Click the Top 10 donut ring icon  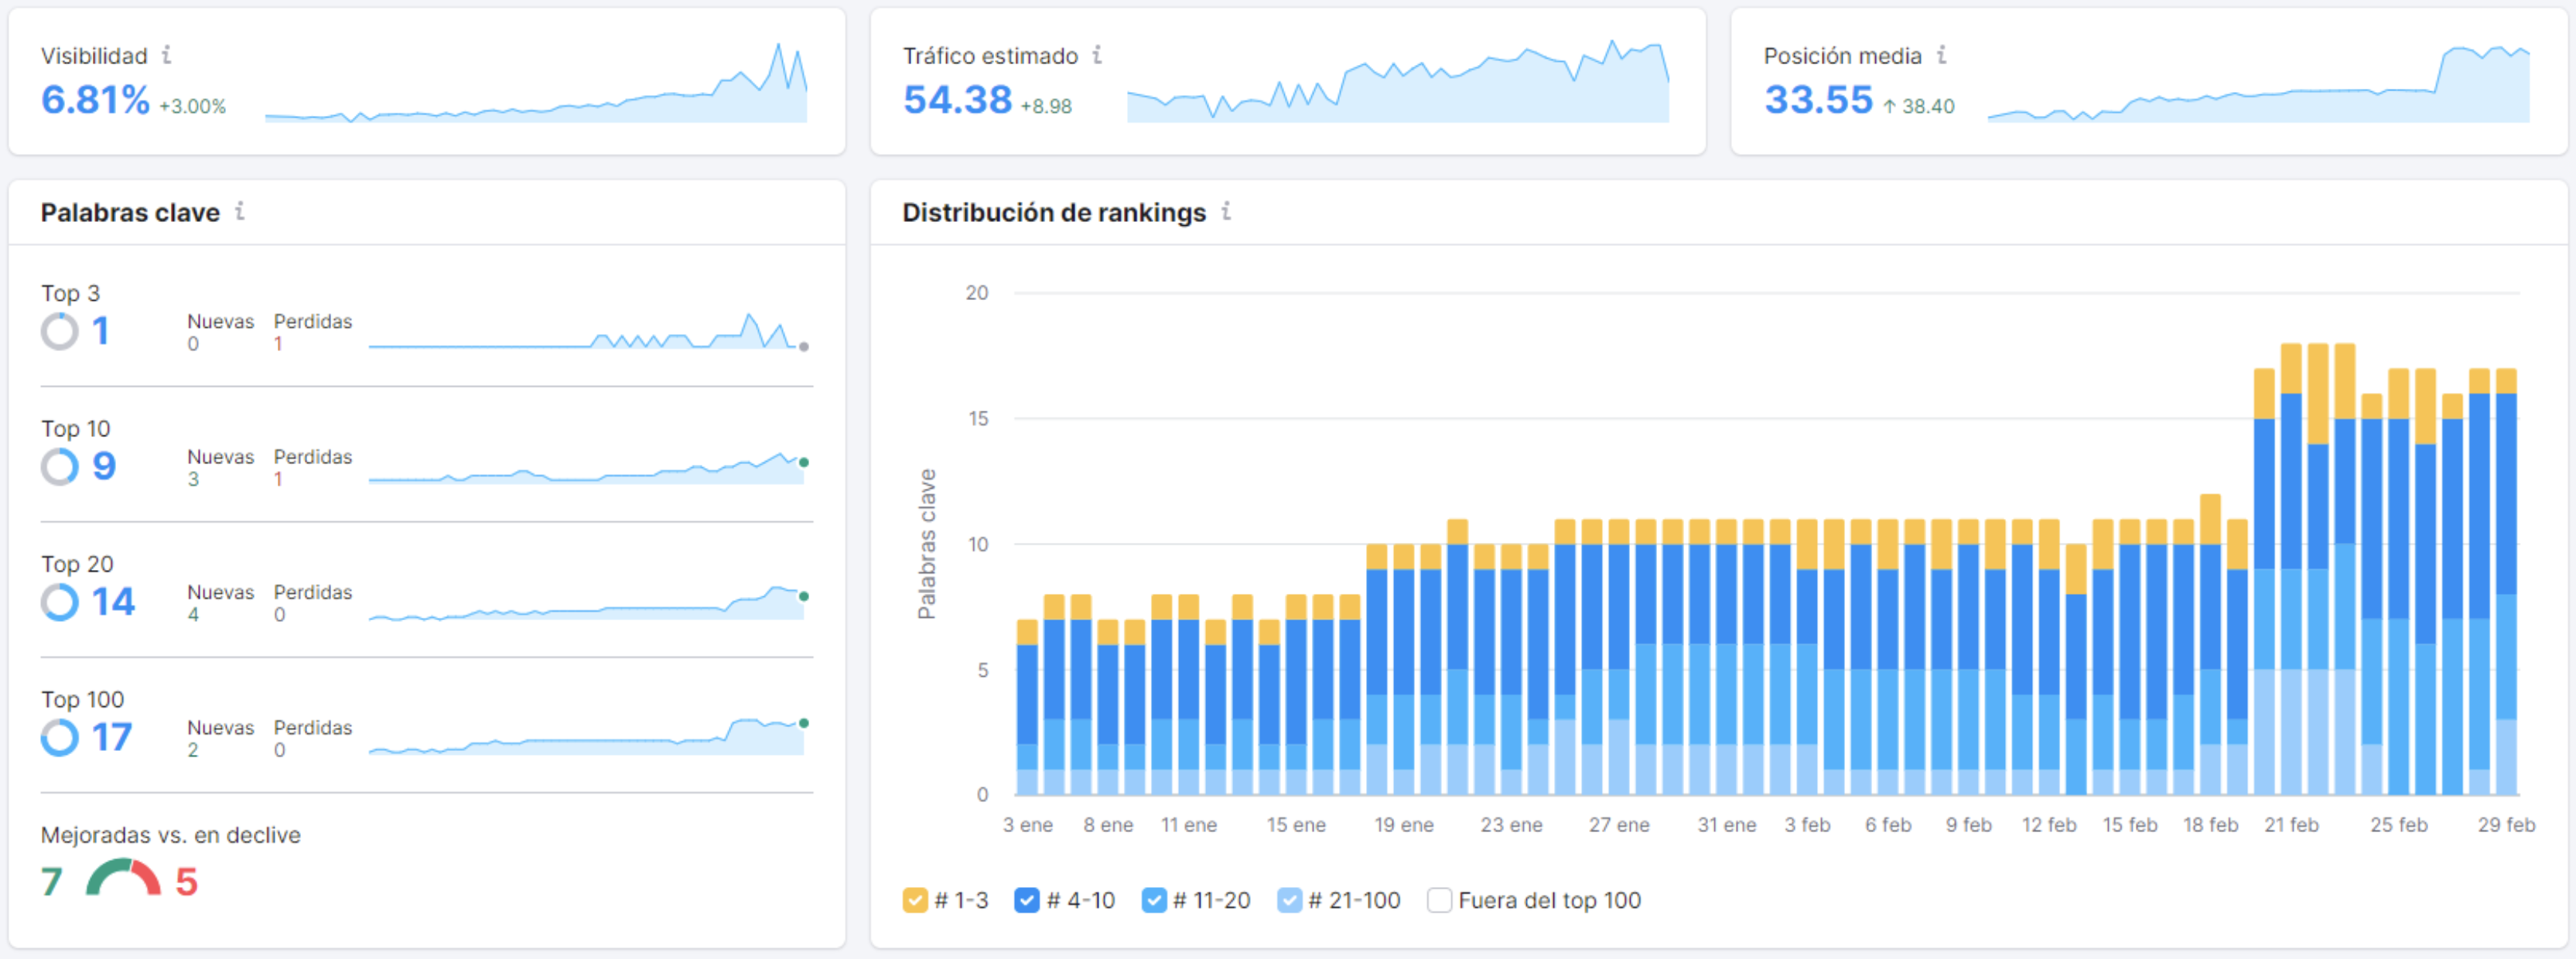pos(59,466)
